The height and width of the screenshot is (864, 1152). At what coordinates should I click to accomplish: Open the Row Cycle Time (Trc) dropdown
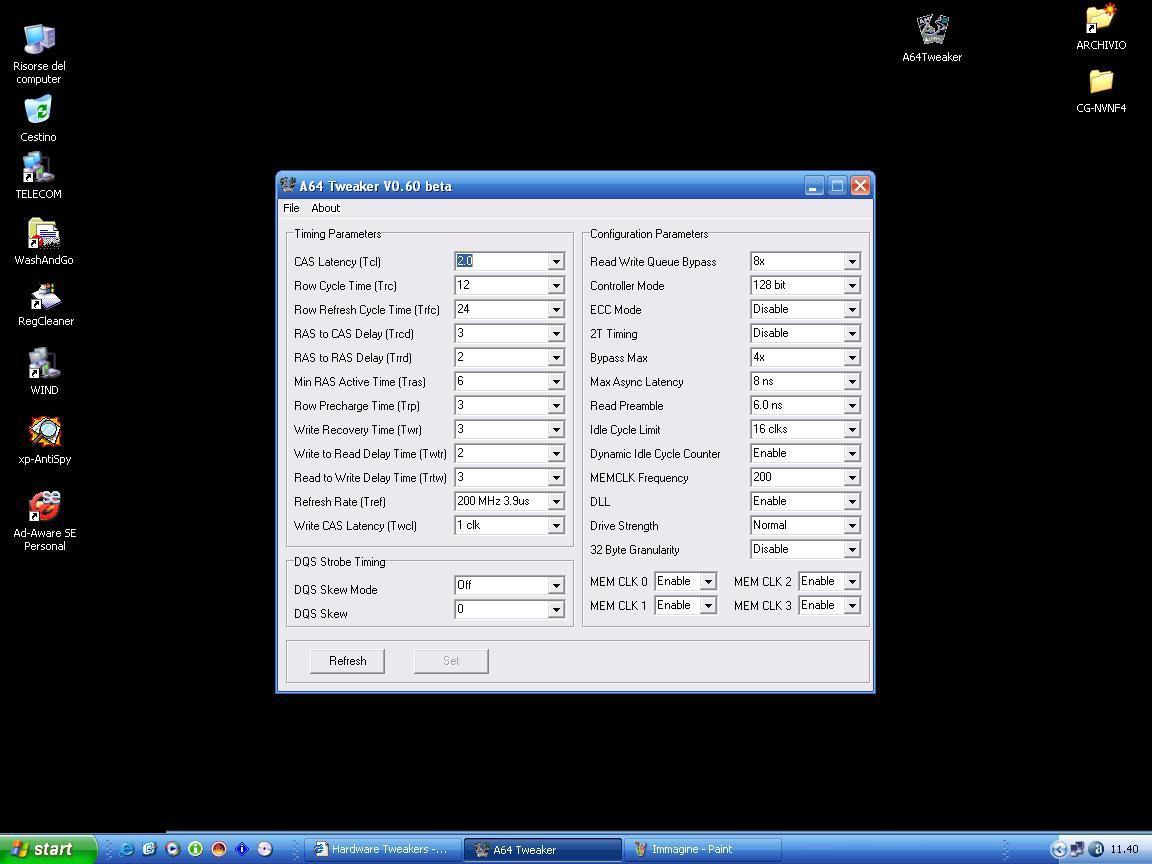point(556,286)
